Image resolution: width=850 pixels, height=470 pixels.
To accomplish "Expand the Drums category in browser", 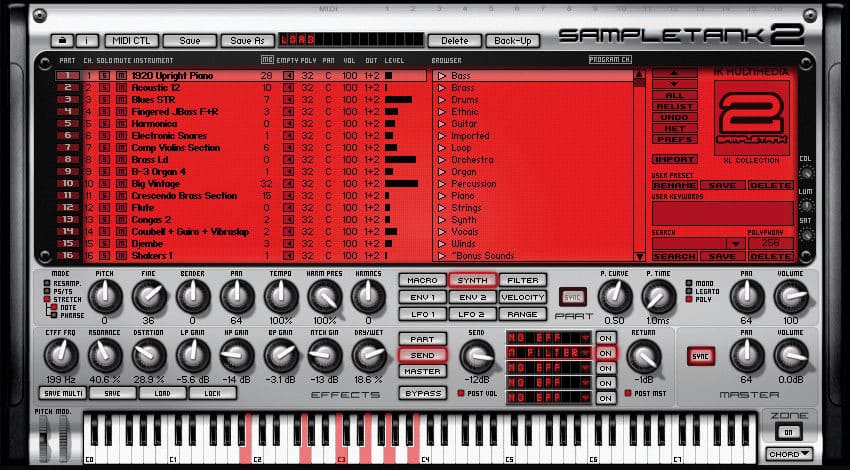I will pyautogui.click(x=440, y=100).
